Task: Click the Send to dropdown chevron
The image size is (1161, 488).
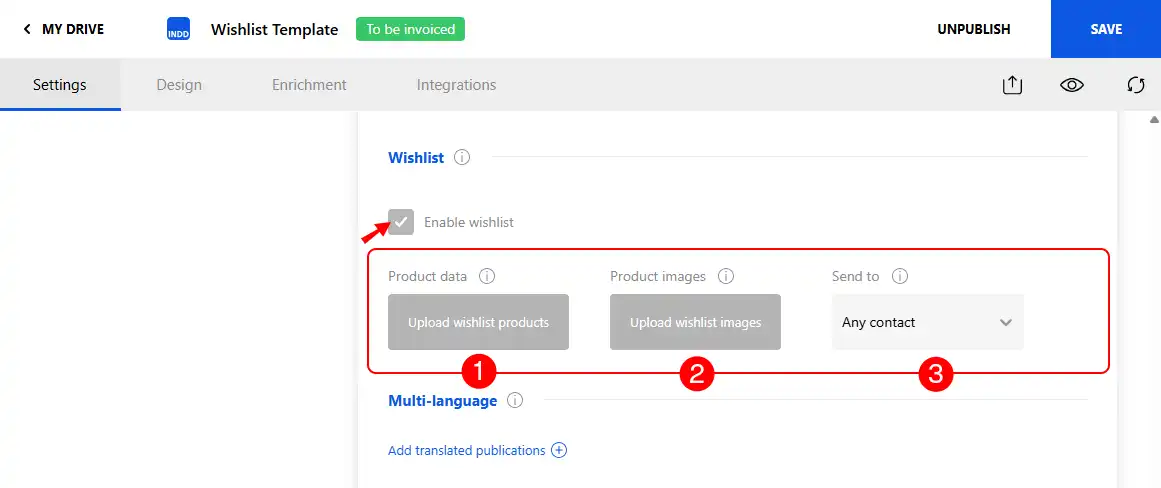Action: click(x=1006, y=323)
